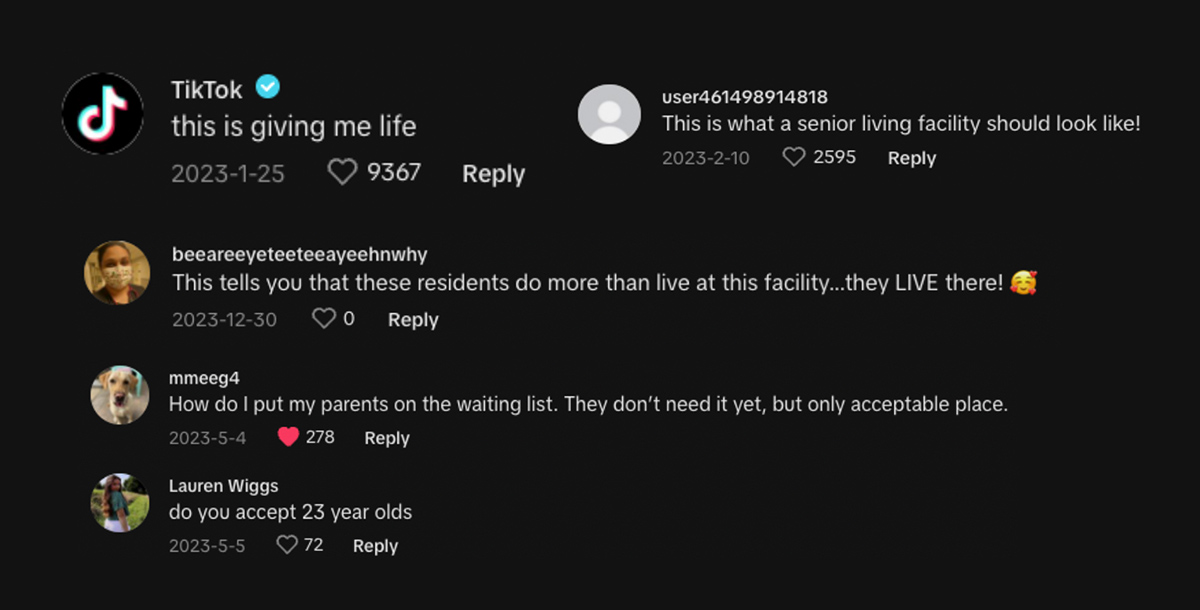
Task: Reply to Lauren Wiggs' comment
Action: 375,546
